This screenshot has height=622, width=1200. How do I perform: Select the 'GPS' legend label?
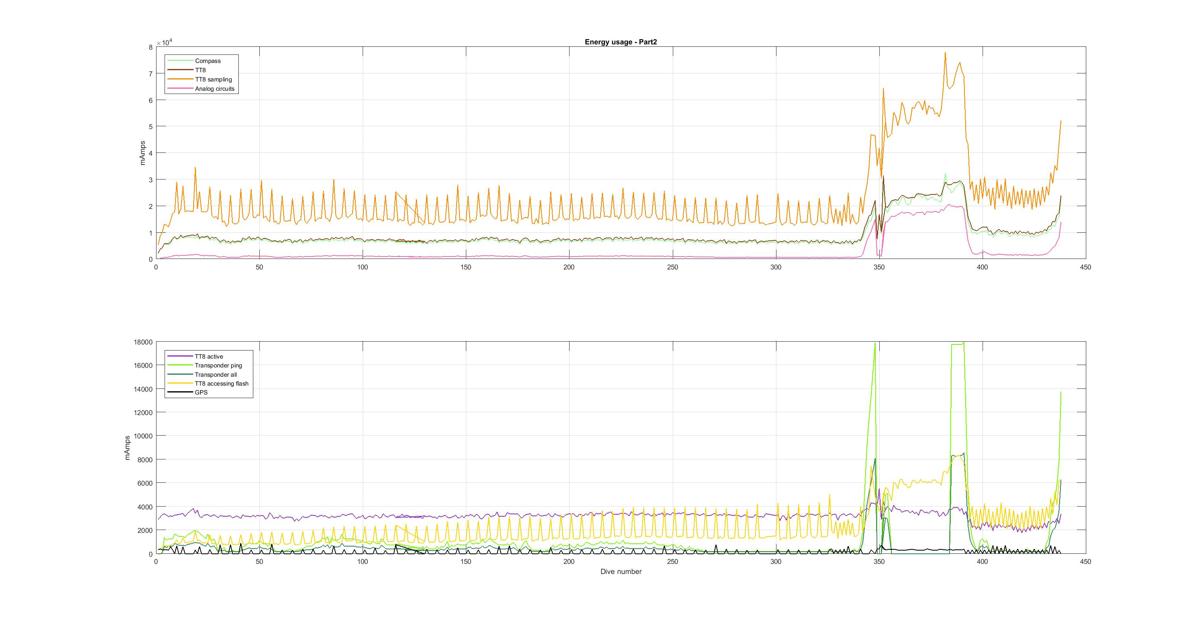pos(201,391)
